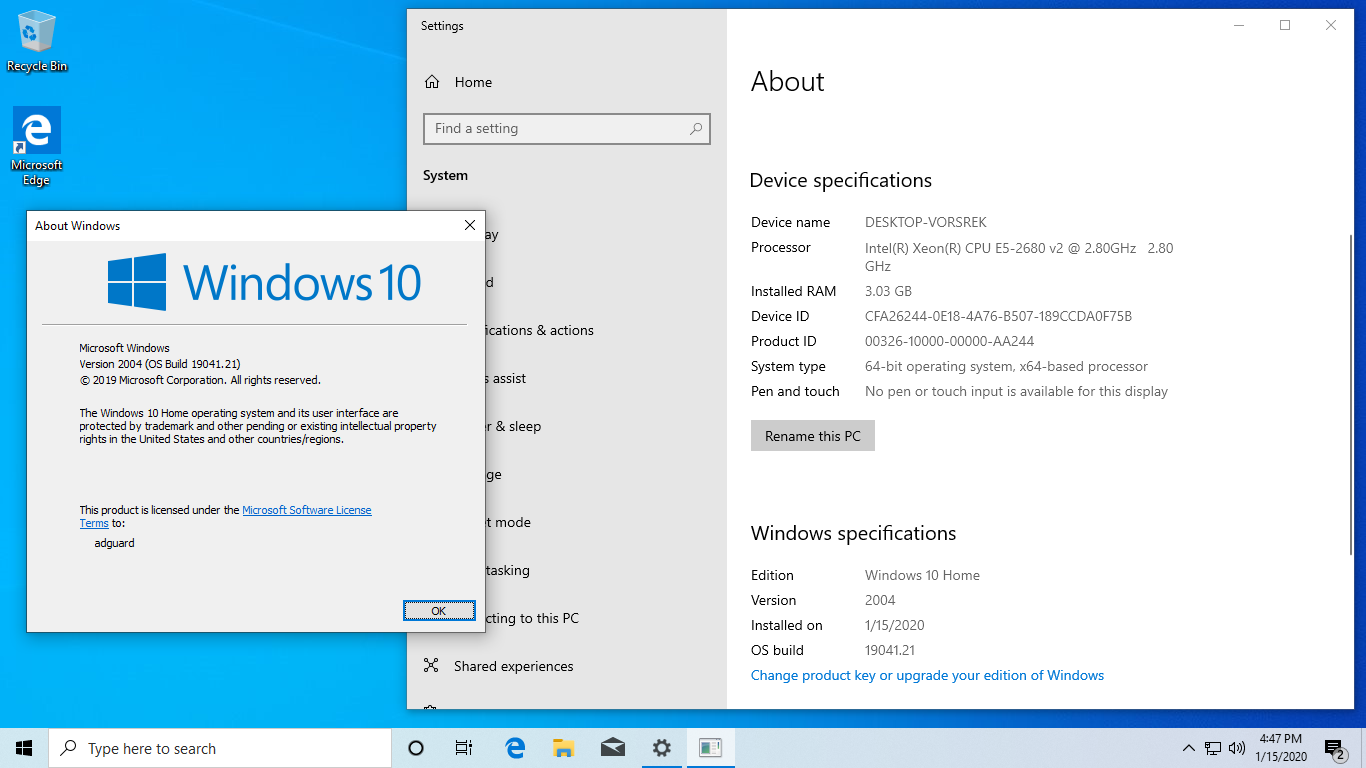Select Power & sleep in Settings sidebar
The width and height of the screenshot is (1366, 768).
pyautogui.click(x=513, y=426)
